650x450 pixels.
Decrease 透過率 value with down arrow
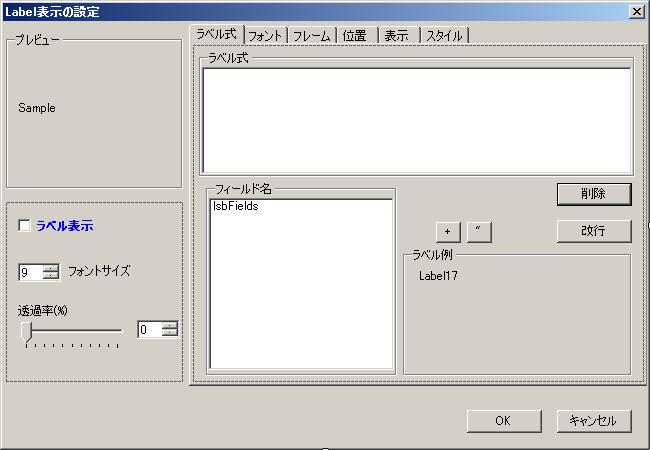point(170,333)
